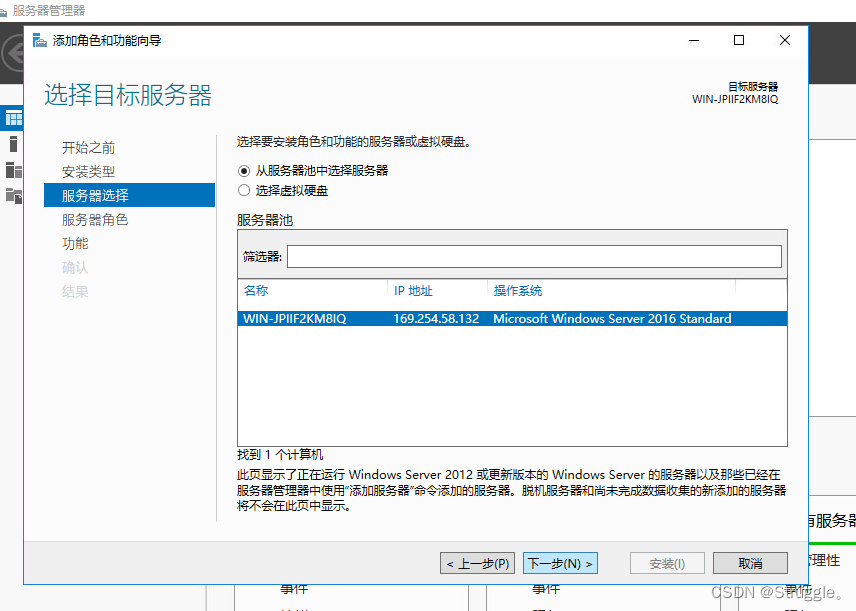856x611 pixels.
Task: Close the 添加角色和功能向导 window
Action: (784, 40)
